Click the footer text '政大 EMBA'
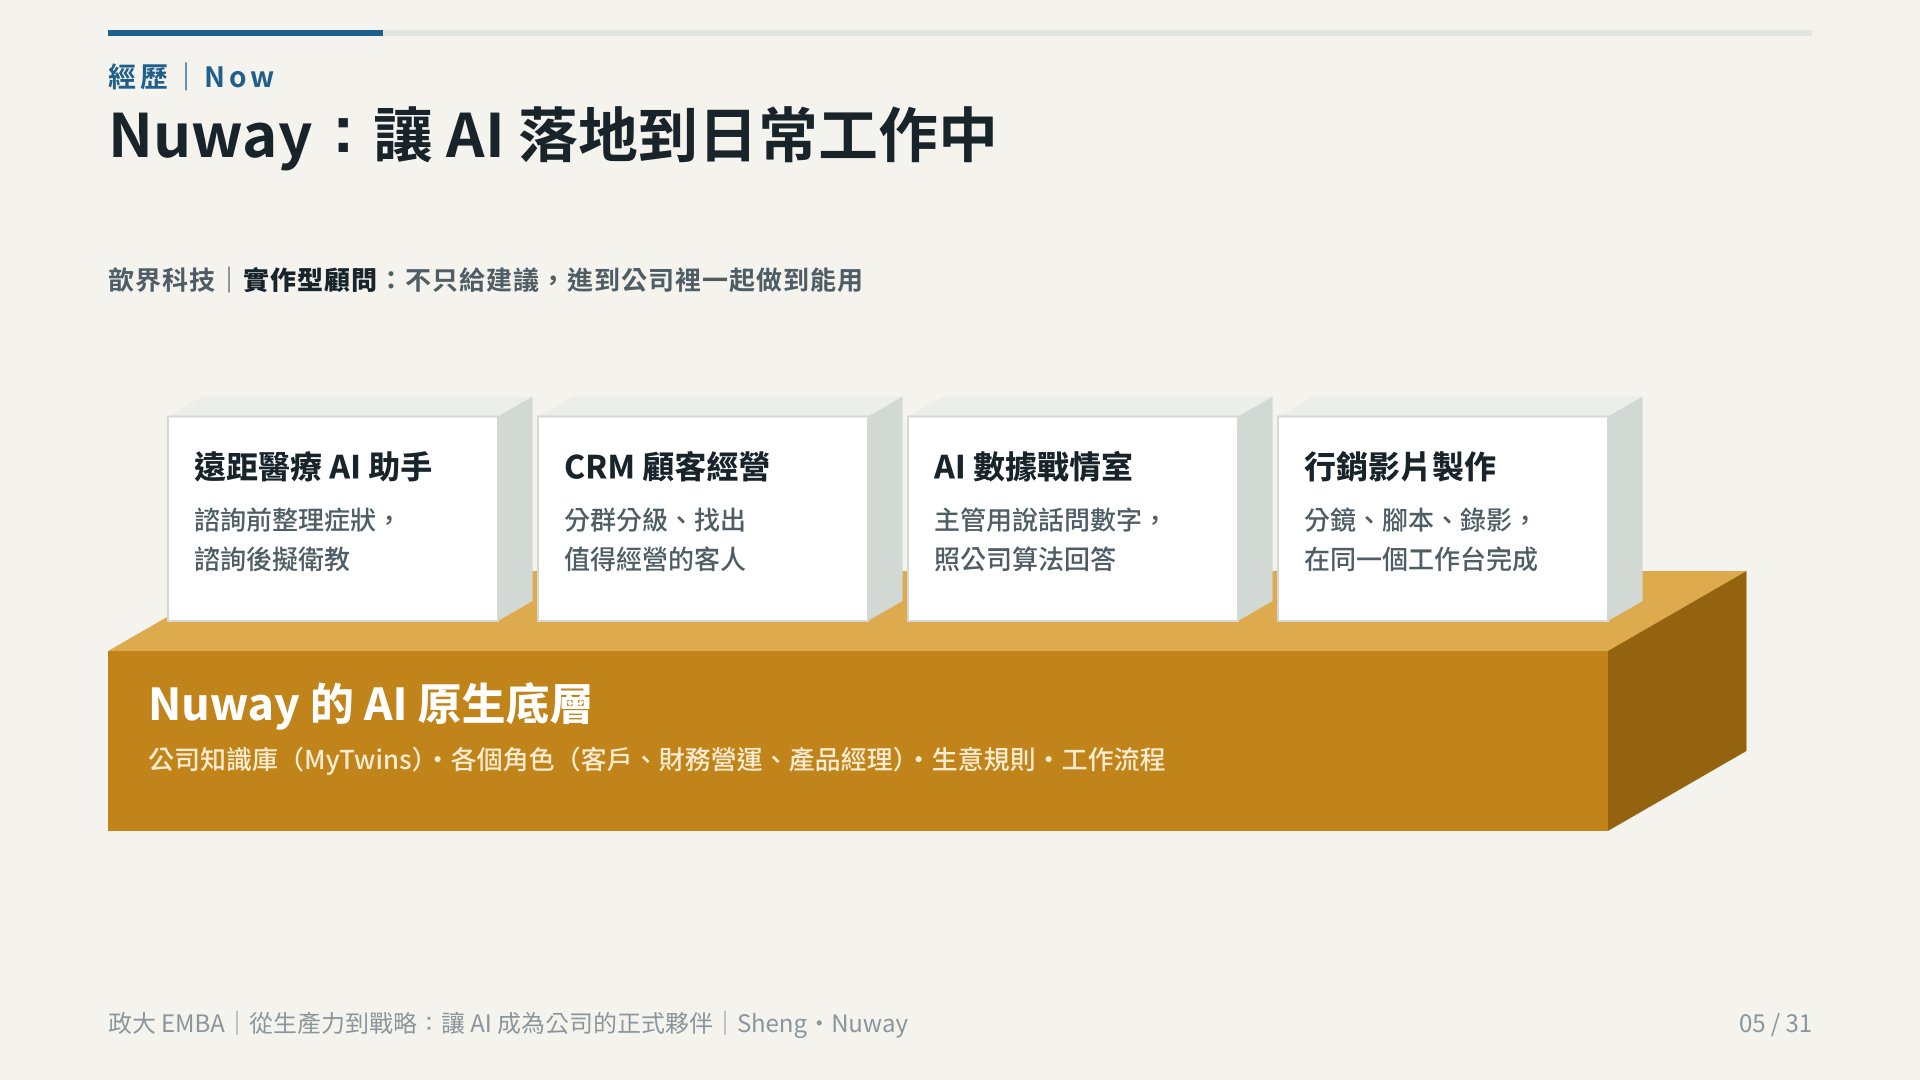The height and width of the screenshot is (1080, 1920). click(166, 1023)
